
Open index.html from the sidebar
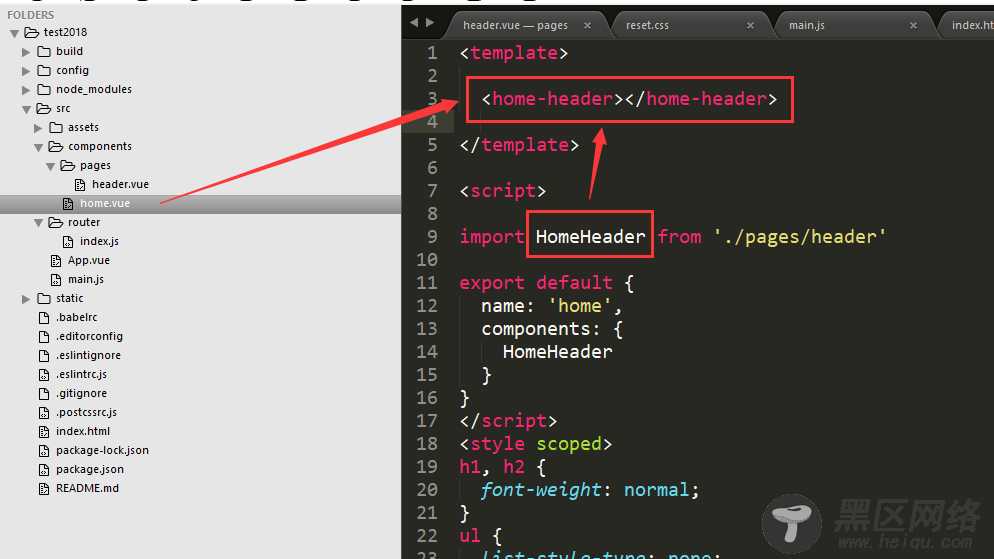click(x=83, y=432)
